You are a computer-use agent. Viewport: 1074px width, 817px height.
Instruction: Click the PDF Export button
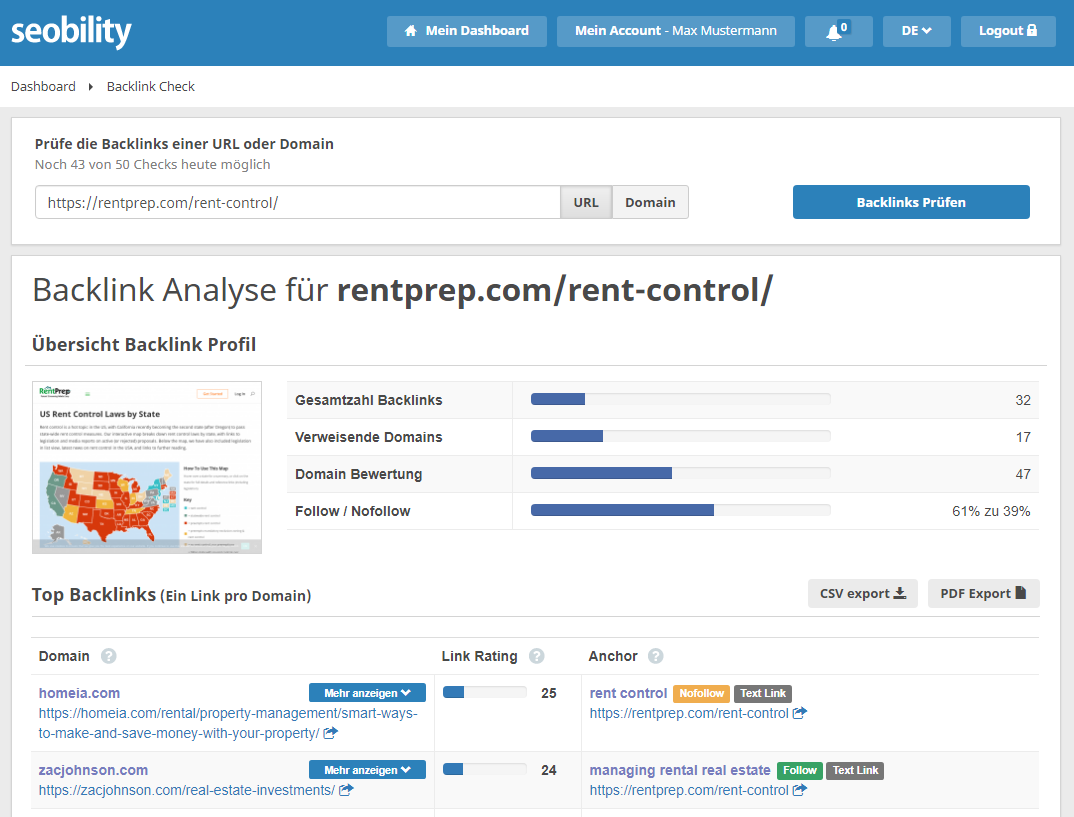click(984, 594)
